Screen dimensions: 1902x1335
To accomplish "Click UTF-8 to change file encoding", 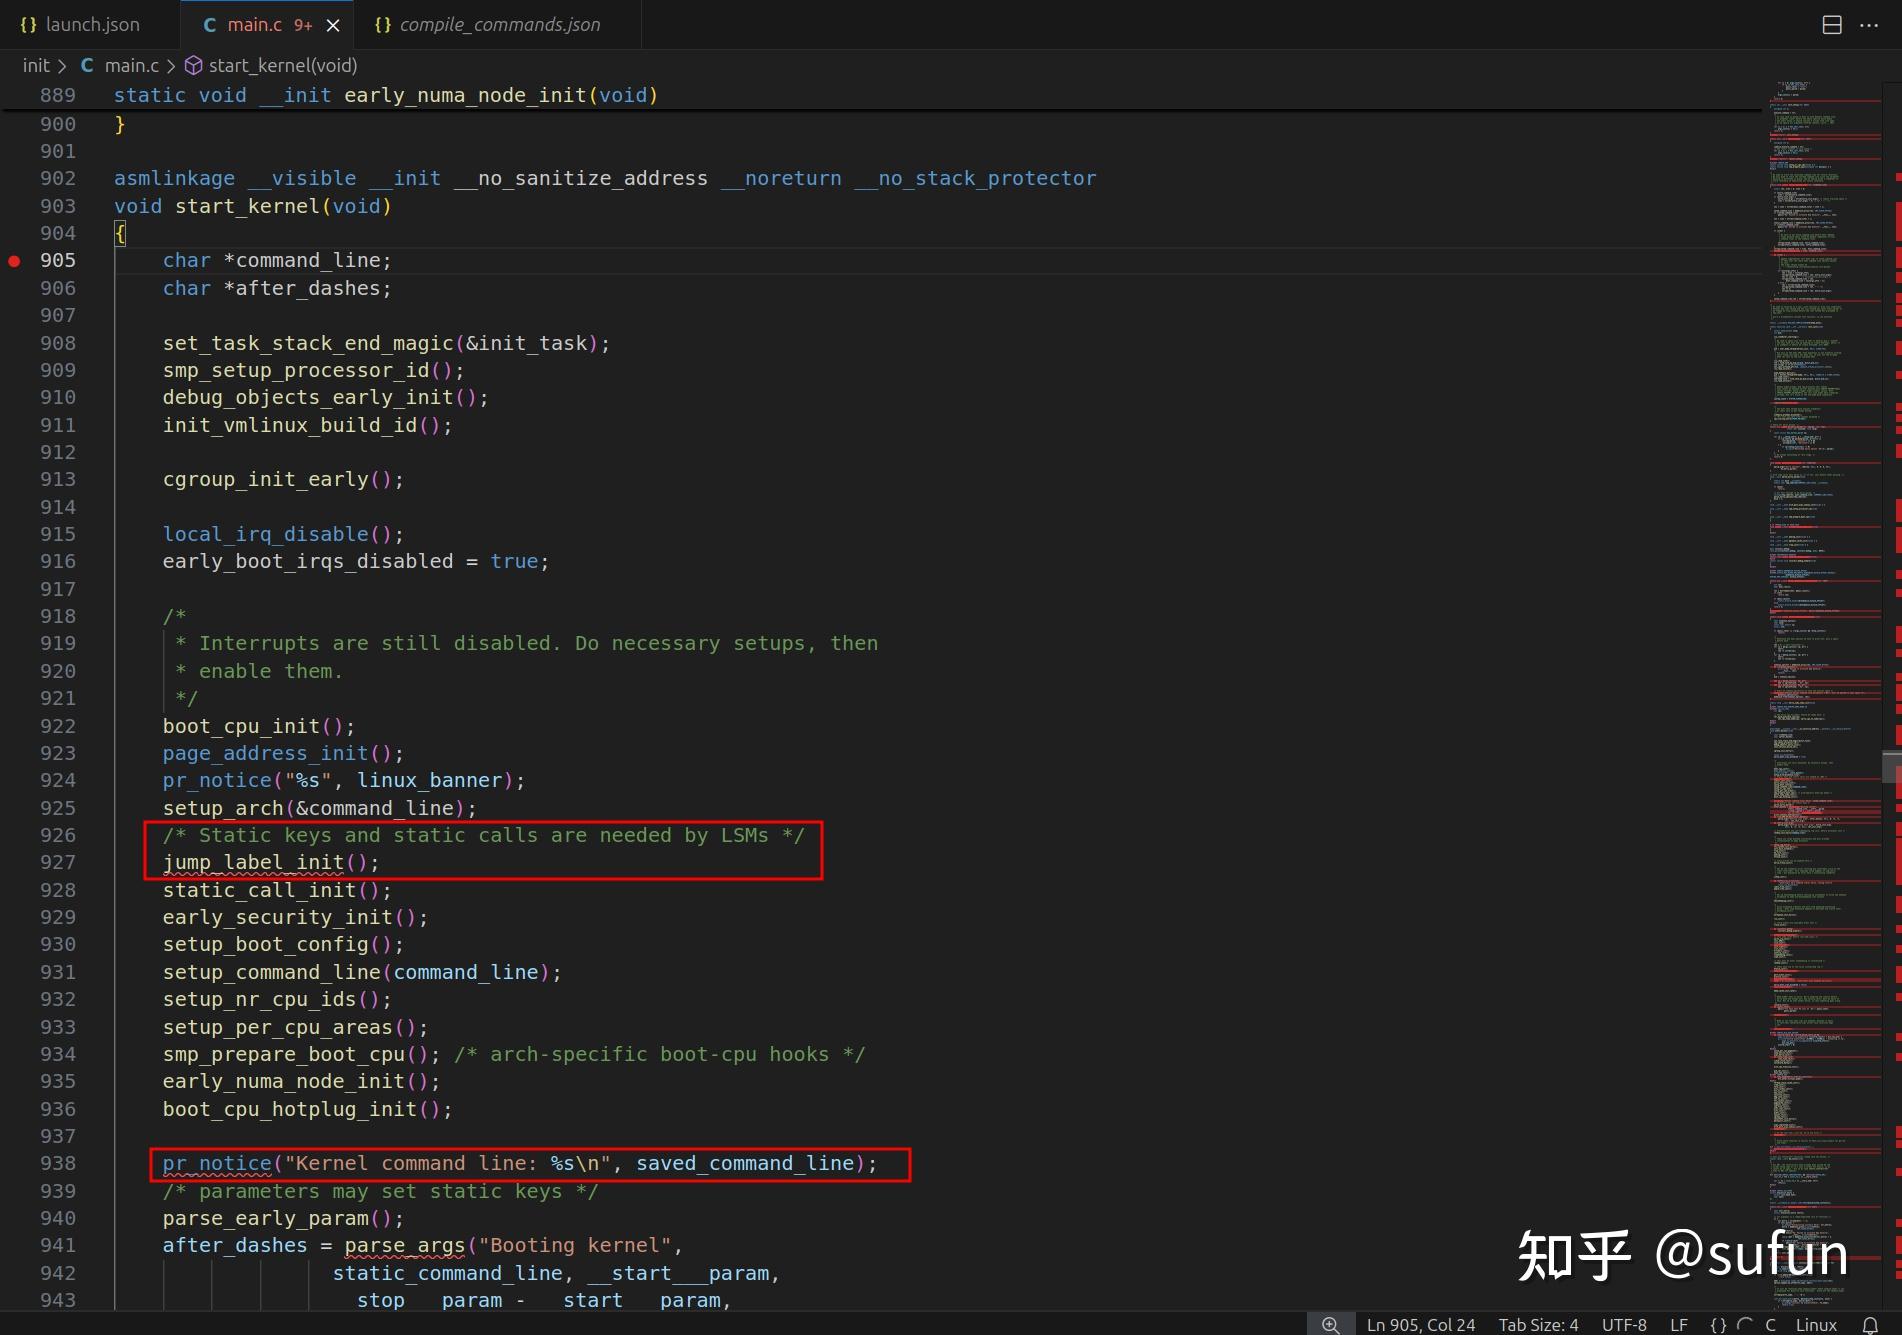I will (x=1624, y=1324).
